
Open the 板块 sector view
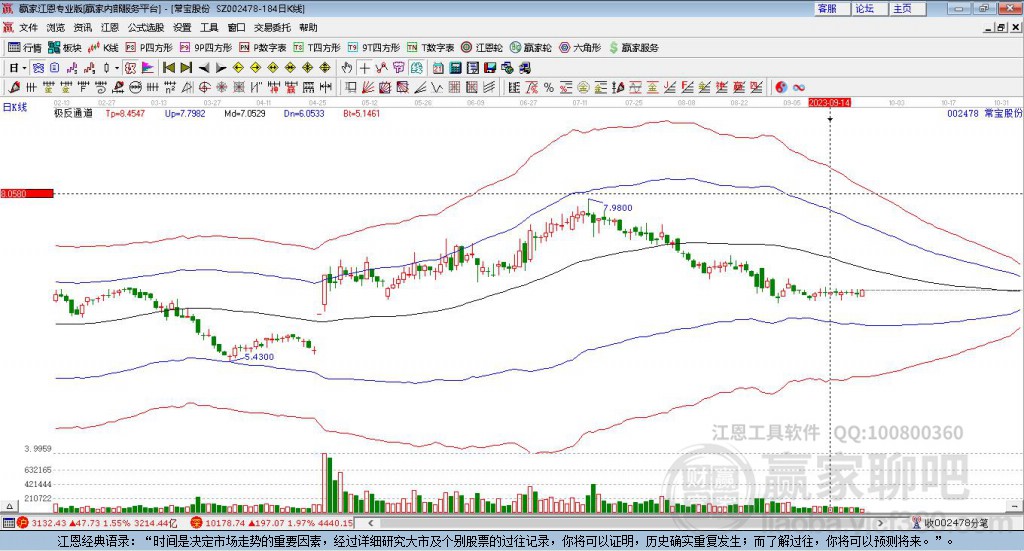pos(65,48)
